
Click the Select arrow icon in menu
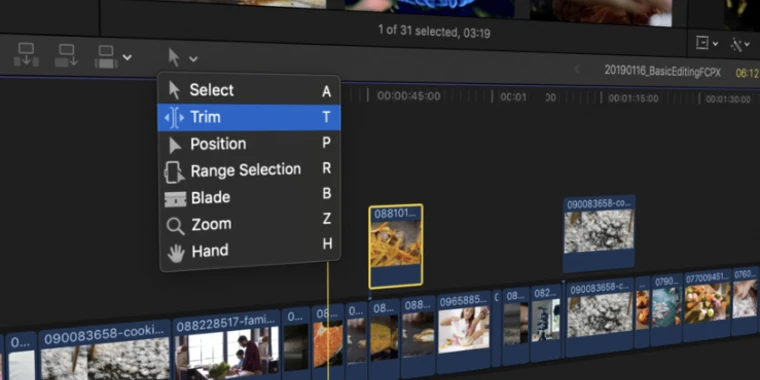click(174, 90)
